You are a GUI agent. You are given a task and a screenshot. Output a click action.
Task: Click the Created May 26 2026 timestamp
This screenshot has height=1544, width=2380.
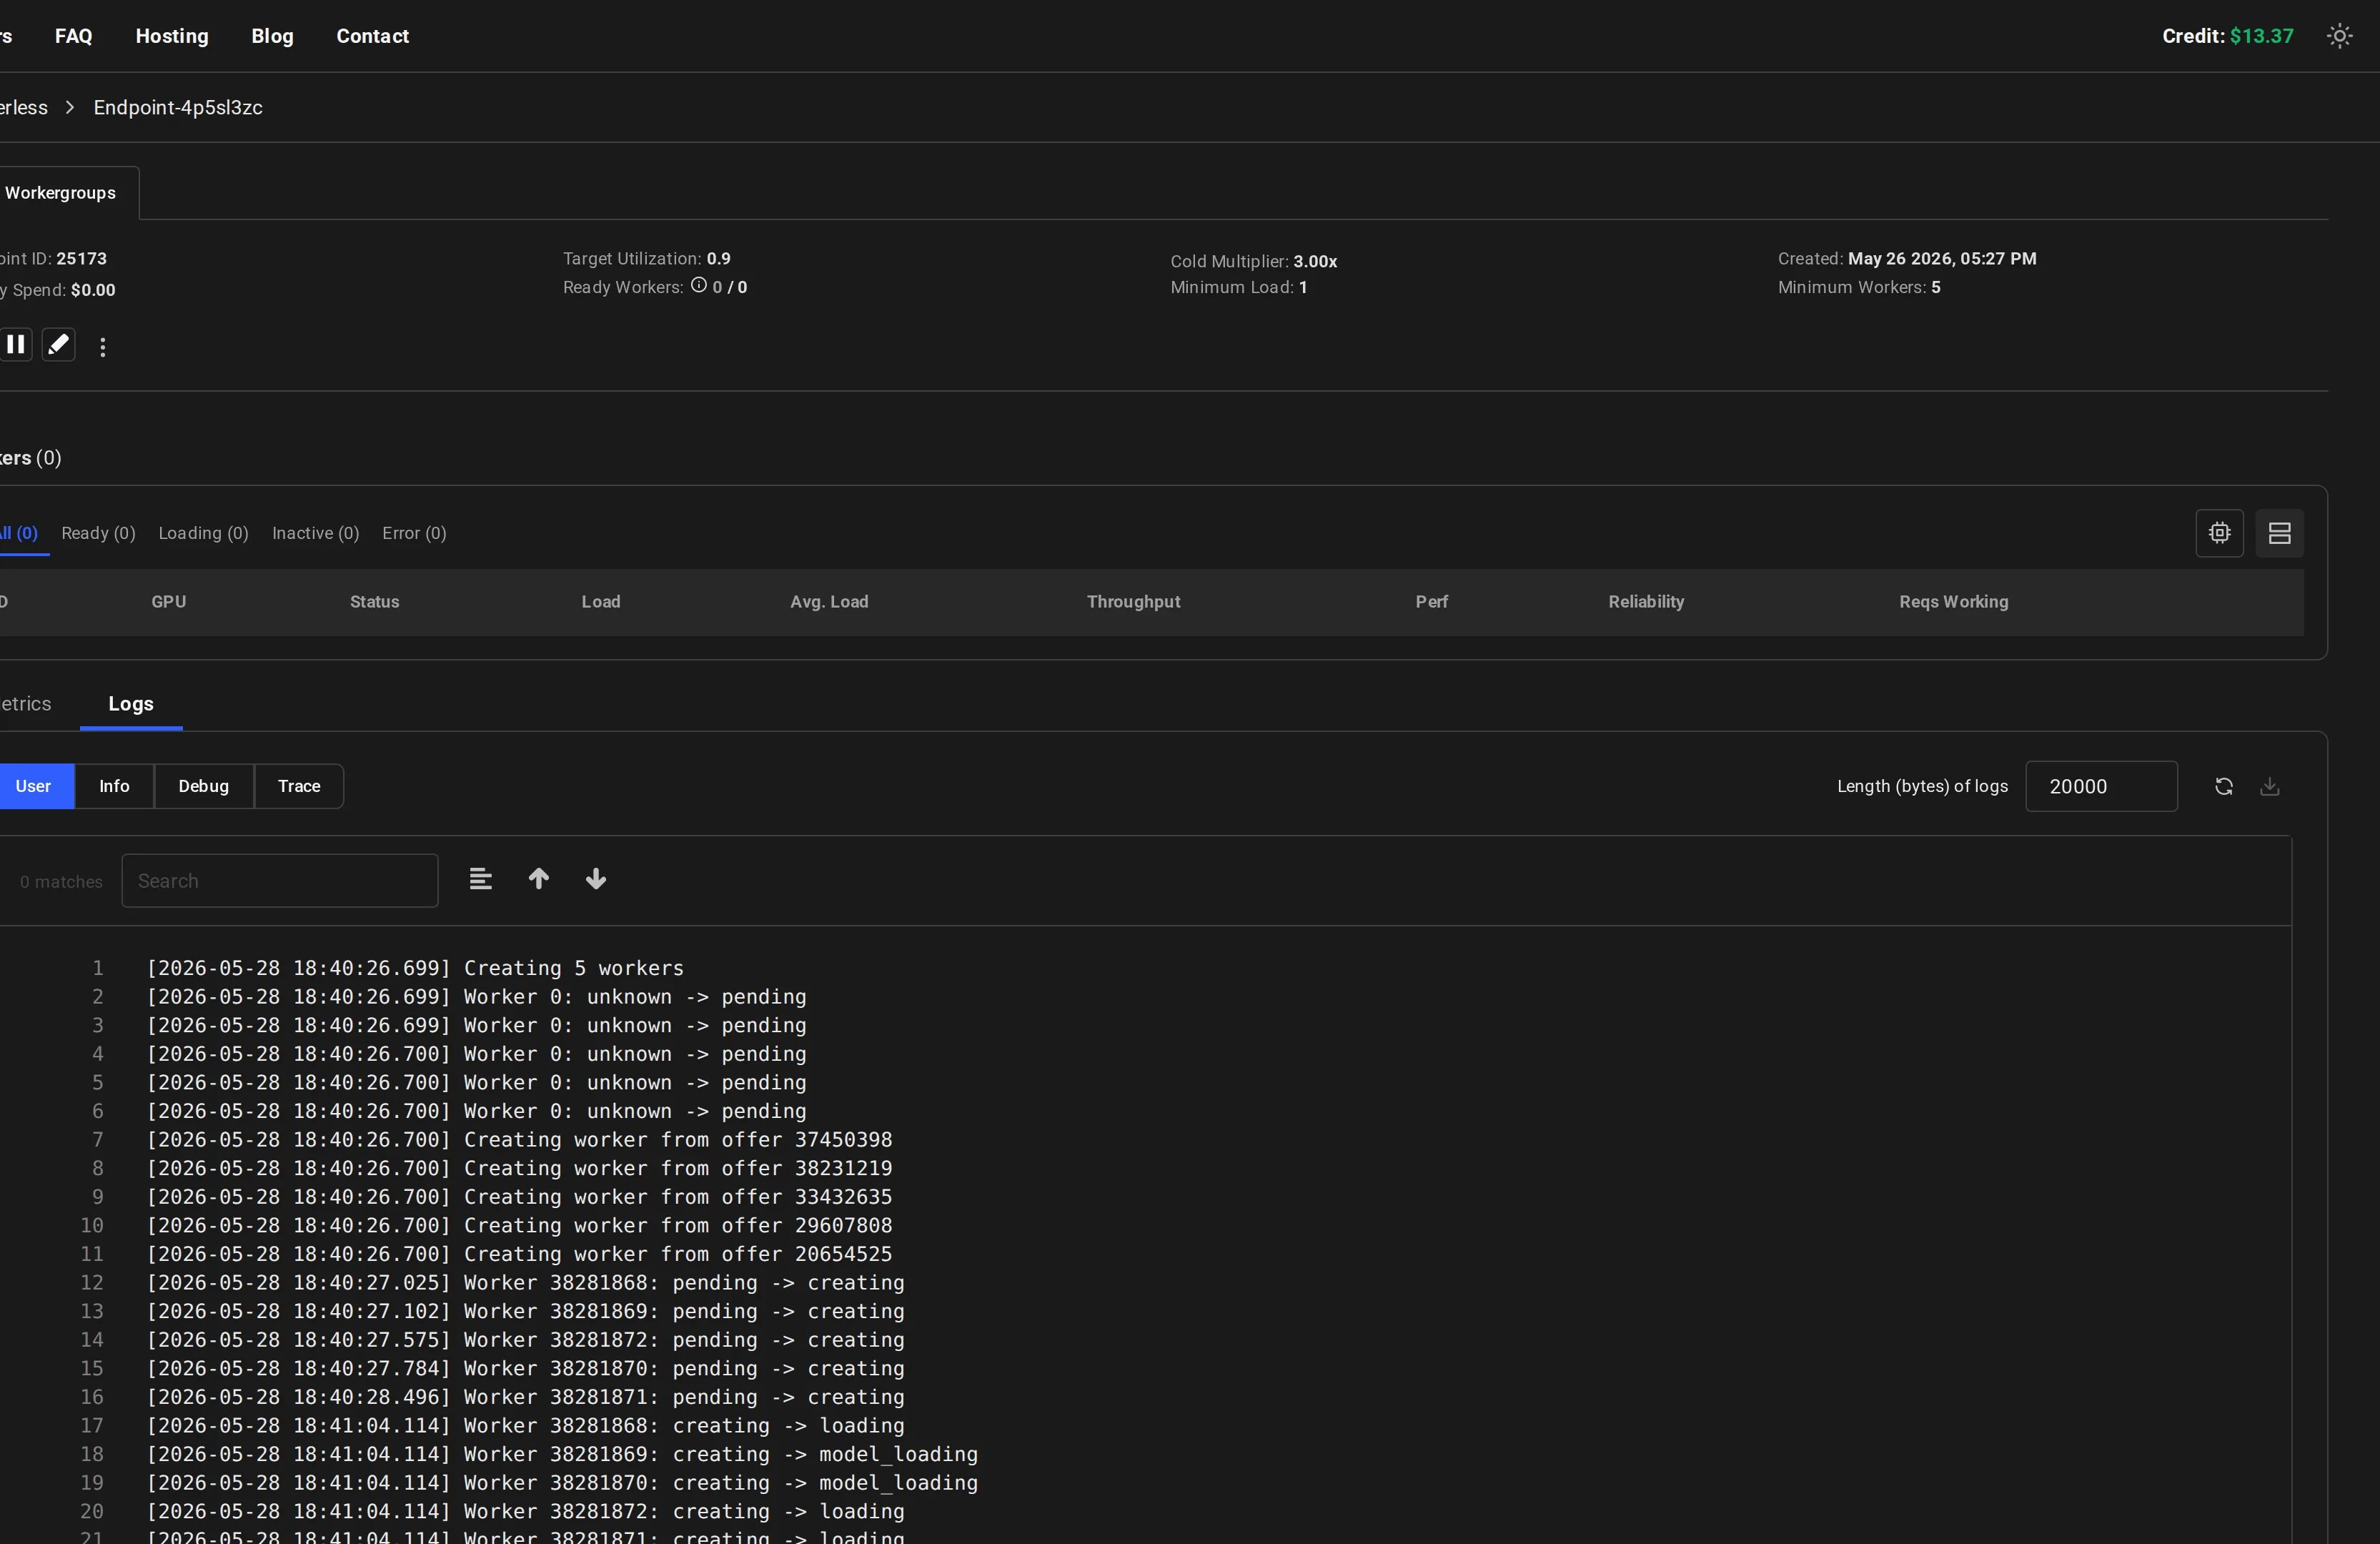(x=1942, y=258)
